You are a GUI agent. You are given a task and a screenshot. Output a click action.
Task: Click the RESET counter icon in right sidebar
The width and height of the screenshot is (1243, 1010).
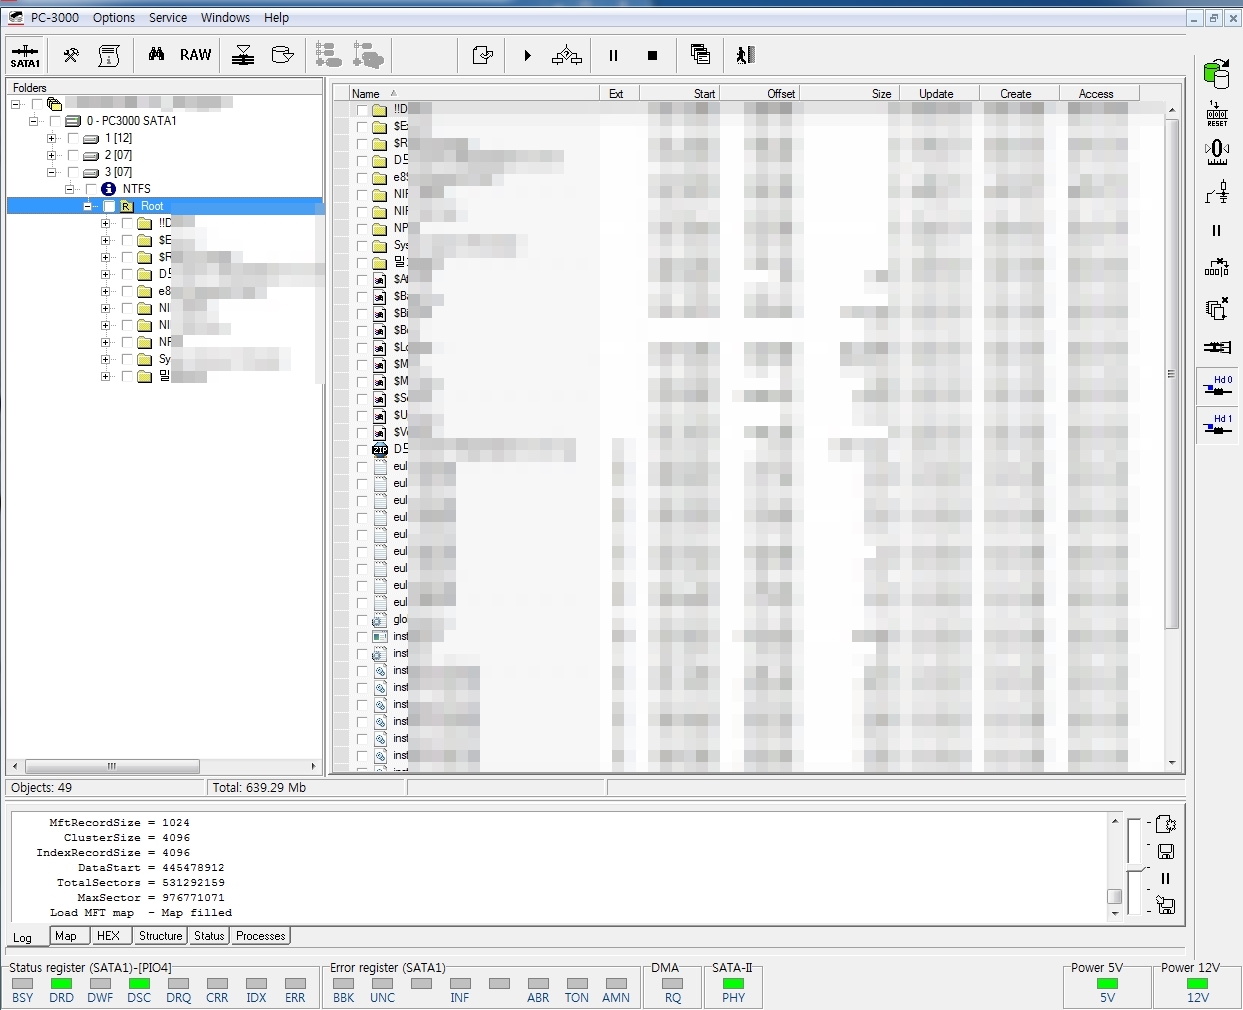1216,113
